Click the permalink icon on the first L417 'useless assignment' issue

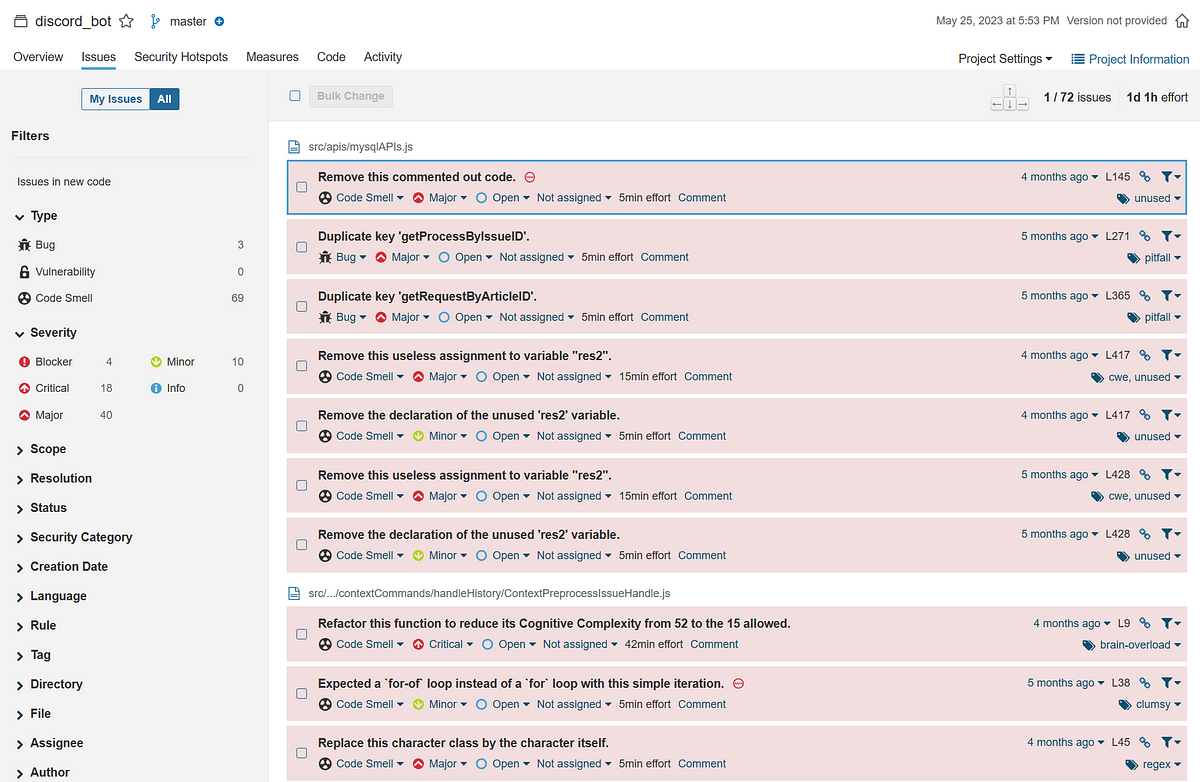(x=1145, y=356)
